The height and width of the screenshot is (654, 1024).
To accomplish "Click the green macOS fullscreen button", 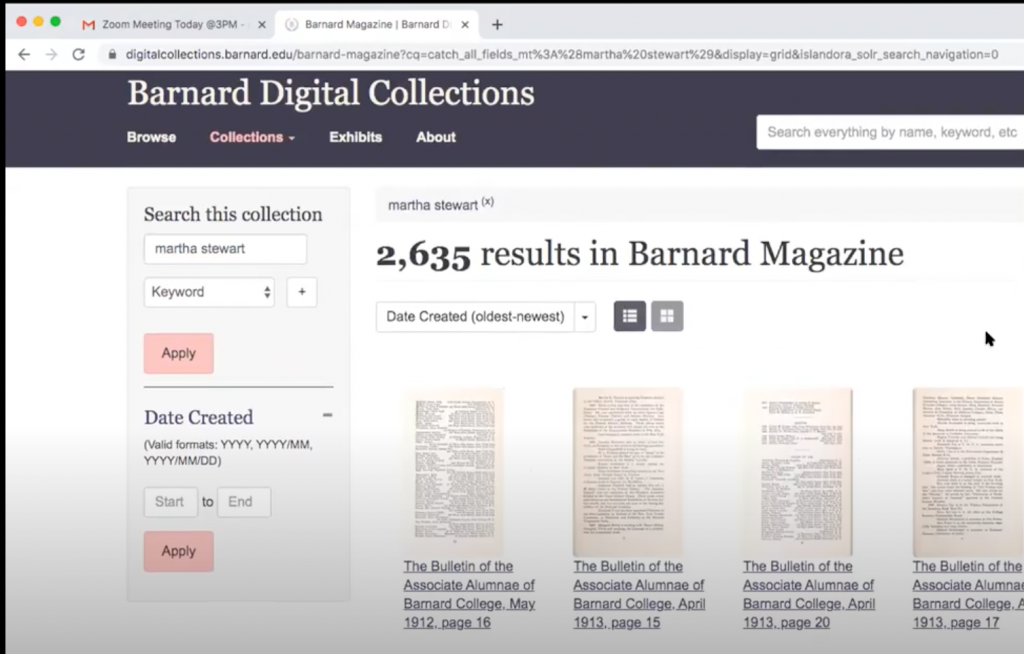I will 56,22.
